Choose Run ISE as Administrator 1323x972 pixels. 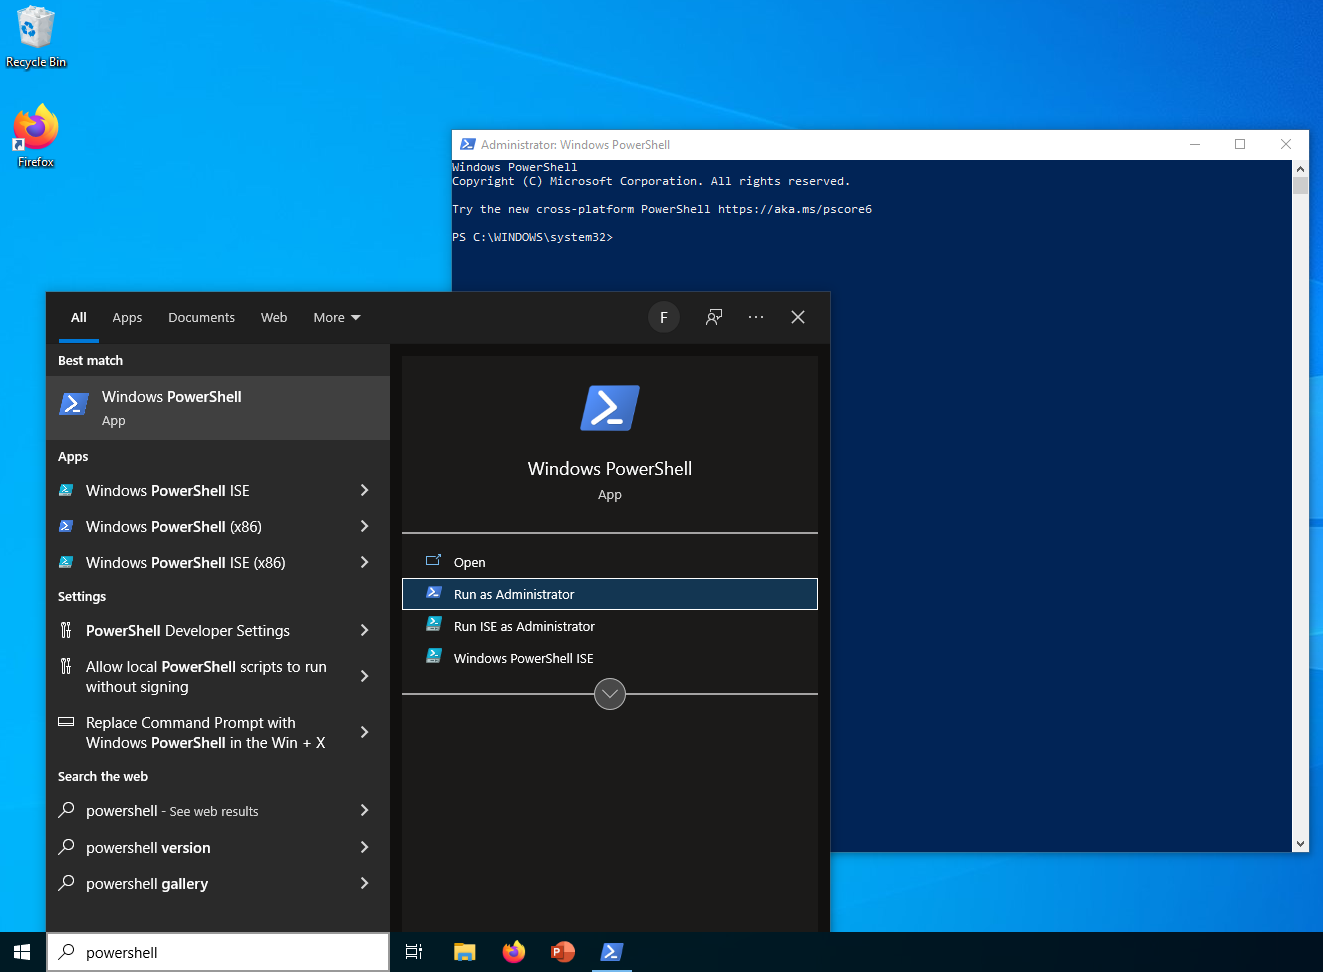(610, 626)
